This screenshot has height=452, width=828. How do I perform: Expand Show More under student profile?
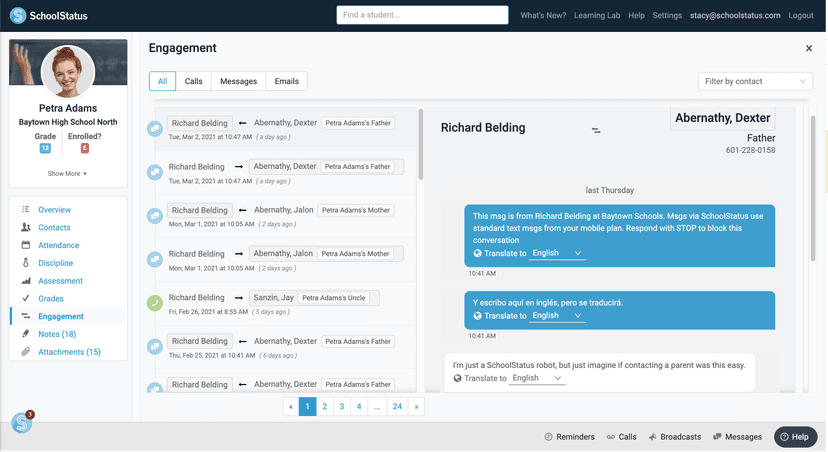tap(68, 174)
